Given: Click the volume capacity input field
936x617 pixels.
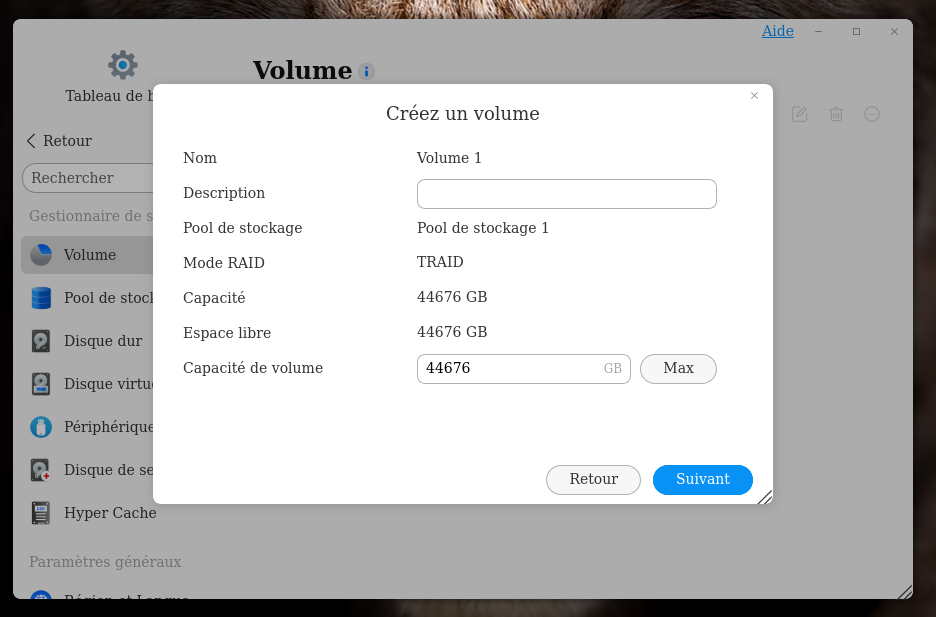Looking at the screenshot, I should tap(512, 369).
